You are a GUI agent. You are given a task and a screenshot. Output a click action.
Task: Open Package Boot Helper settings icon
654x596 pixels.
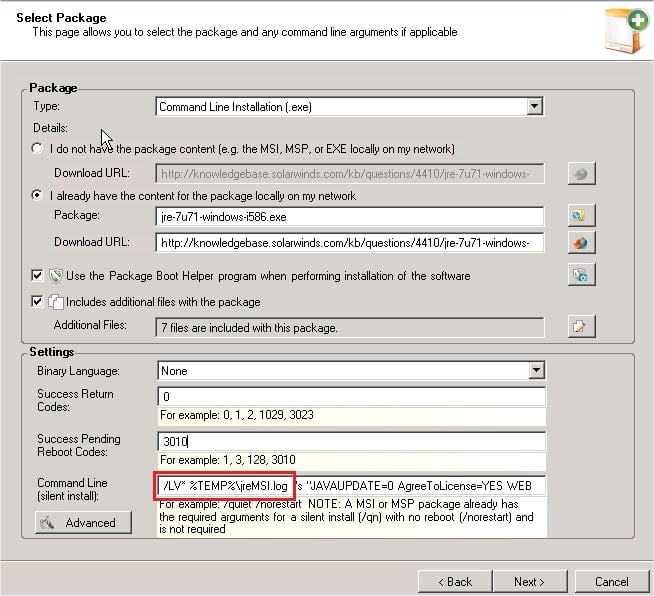[x=581, y=274]
